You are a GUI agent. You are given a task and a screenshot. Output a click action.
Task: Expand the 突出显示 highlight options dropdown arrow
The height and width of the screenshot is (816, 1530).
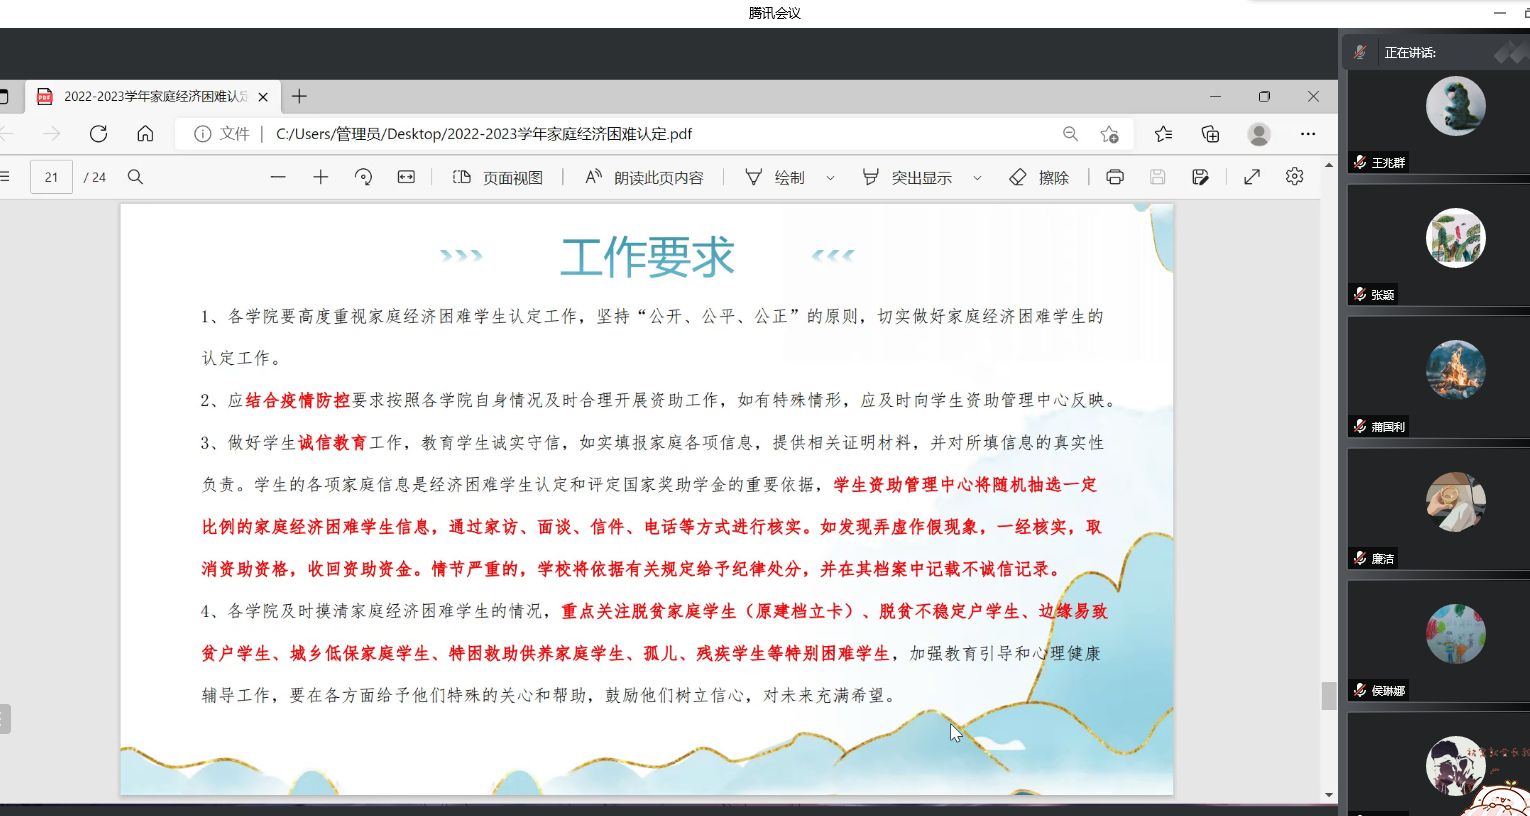977,178
